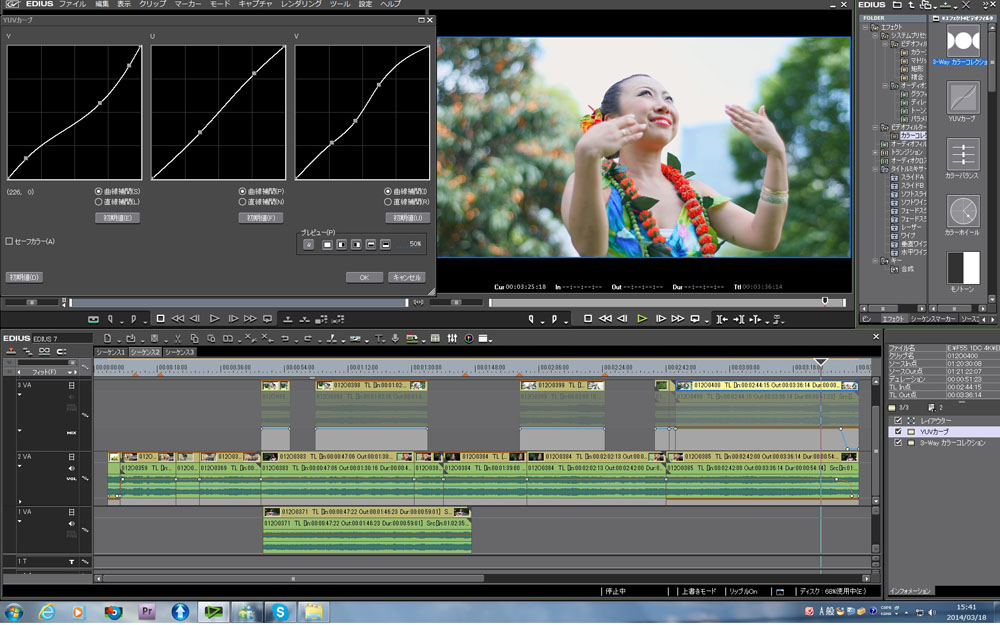This screenshot has width=1000, height=625.
Task: Toggle audio mute speaker on 2 VA track
Action: click(71, 469)
